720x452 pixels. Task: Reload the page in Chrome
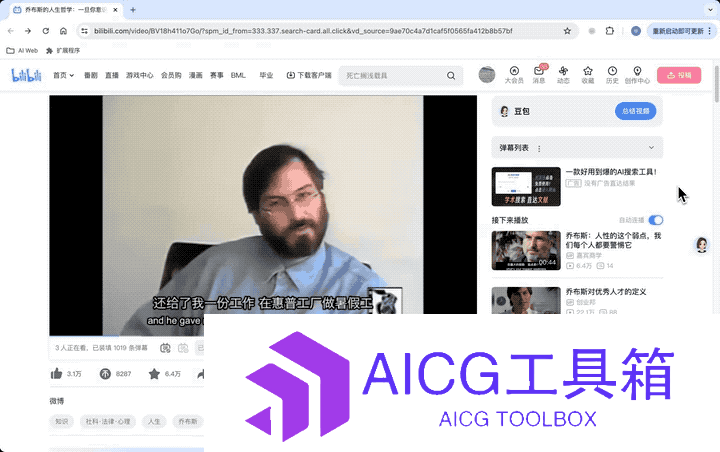click(x=45, y=31)
